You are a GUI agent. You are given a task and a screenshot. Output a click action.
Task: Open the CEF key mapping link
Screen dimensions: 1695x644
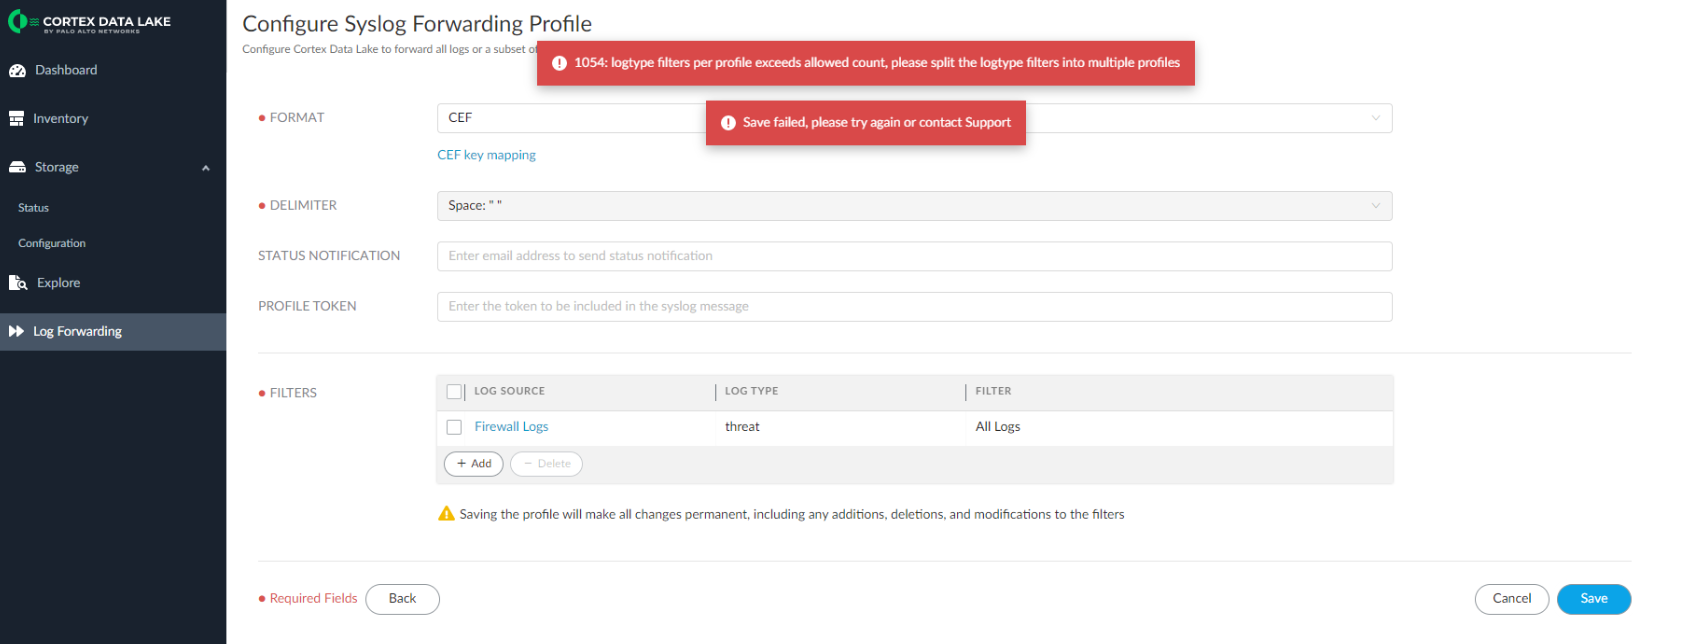[486, 155]
